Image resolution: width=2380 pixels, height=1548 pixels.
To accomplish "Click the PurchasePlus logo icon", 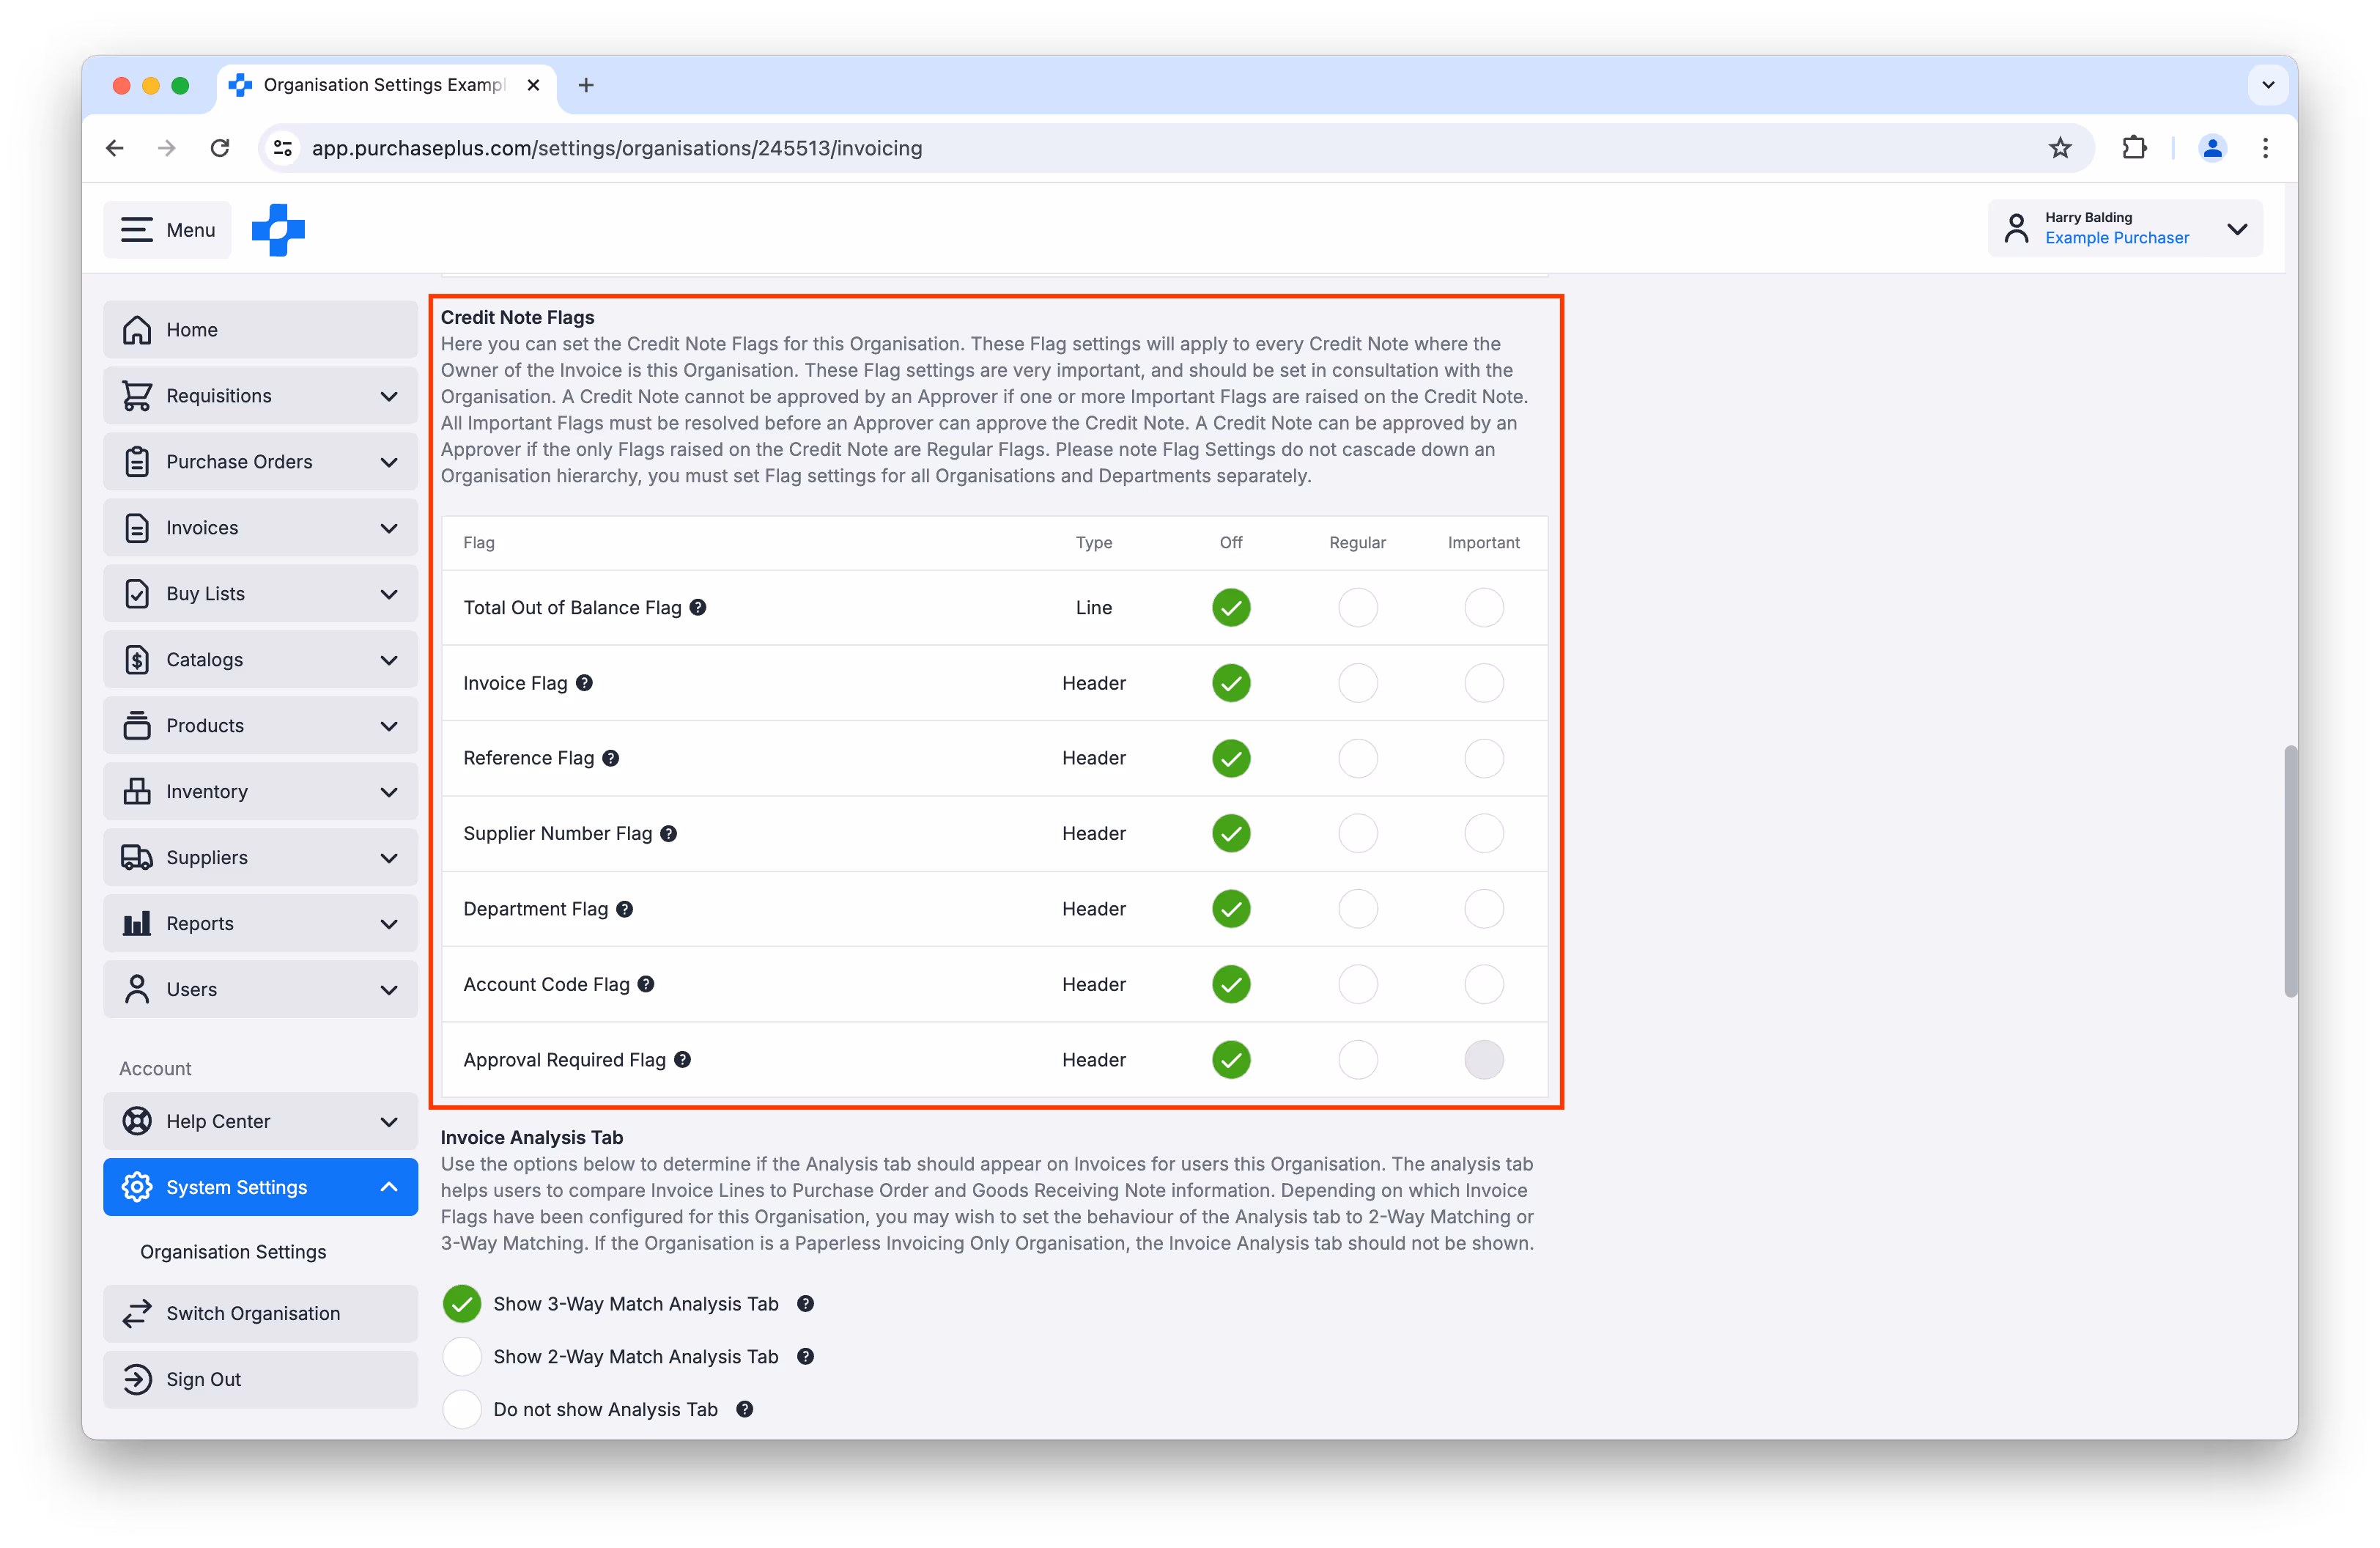I will click(278, 230).
